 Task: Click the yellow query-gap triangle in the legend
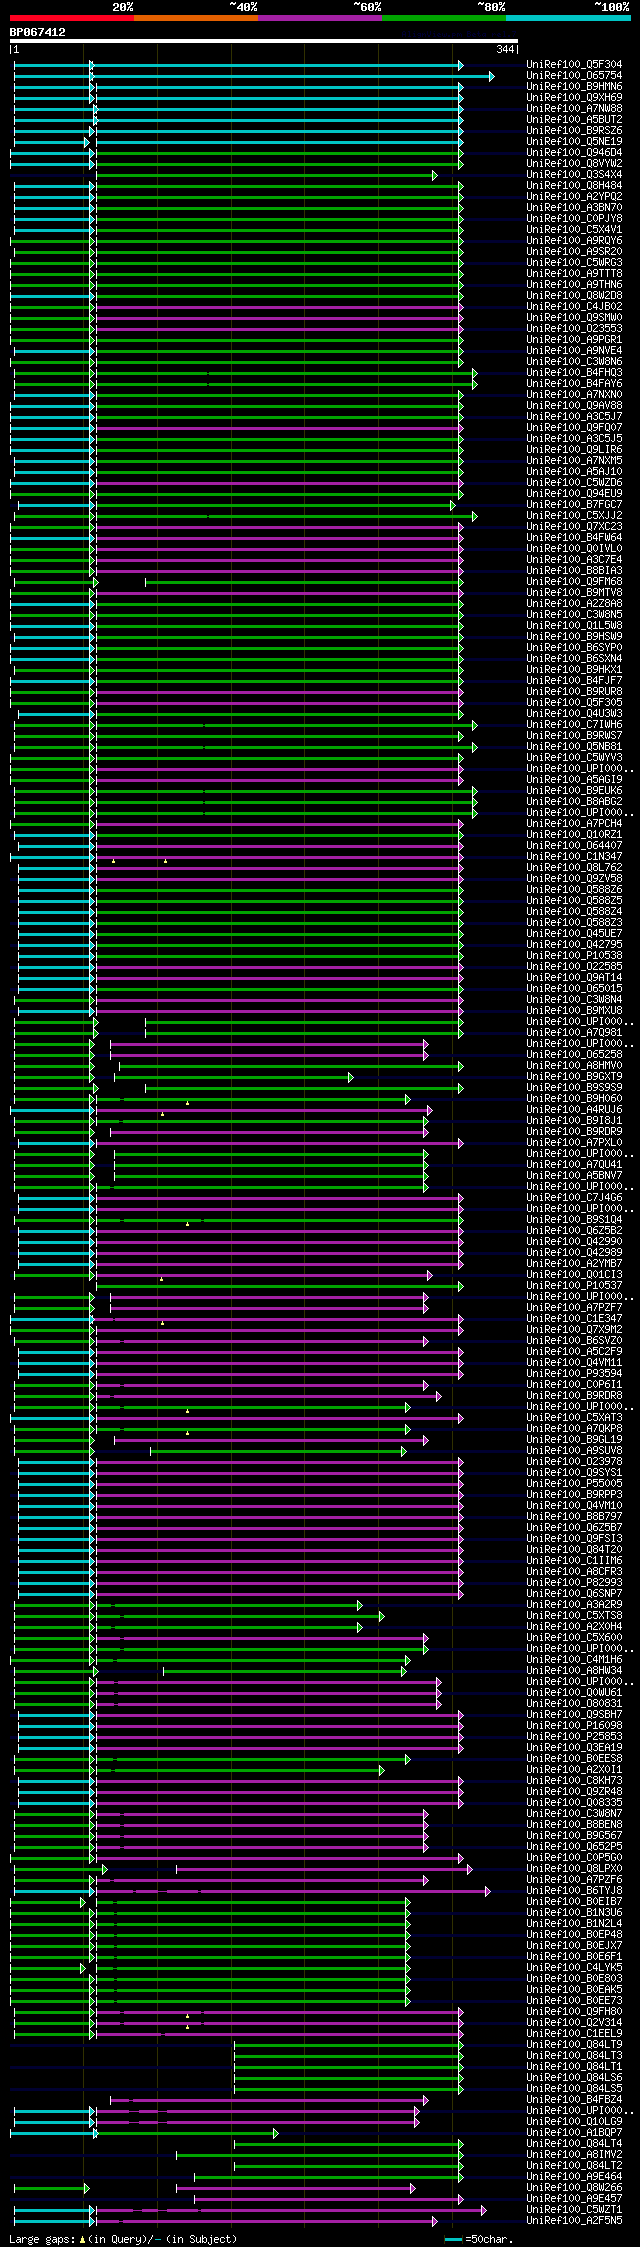(82, 2239)
